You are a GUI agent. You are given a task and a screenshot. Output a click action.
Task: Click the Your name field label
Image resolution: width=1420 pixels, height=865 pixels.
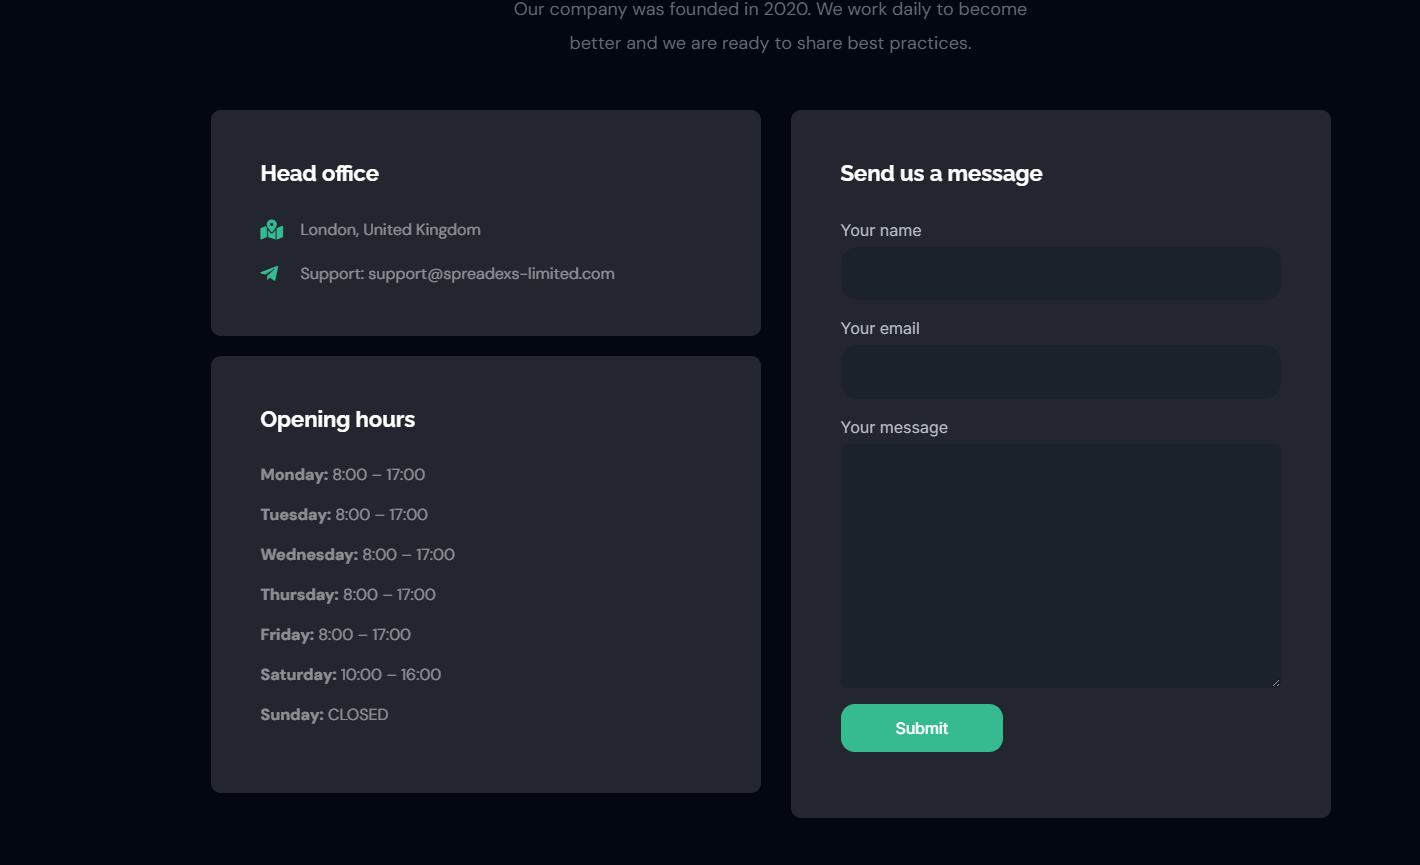pos(880,231)
